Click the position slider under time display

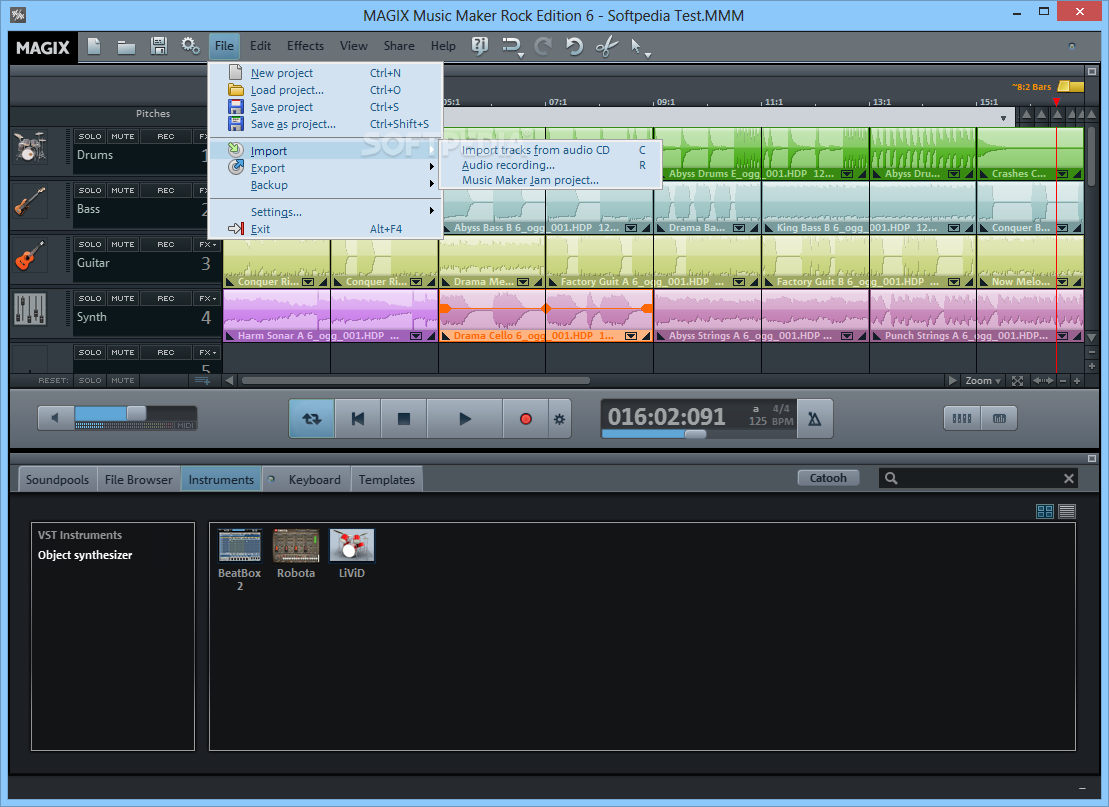coord(695,434)
